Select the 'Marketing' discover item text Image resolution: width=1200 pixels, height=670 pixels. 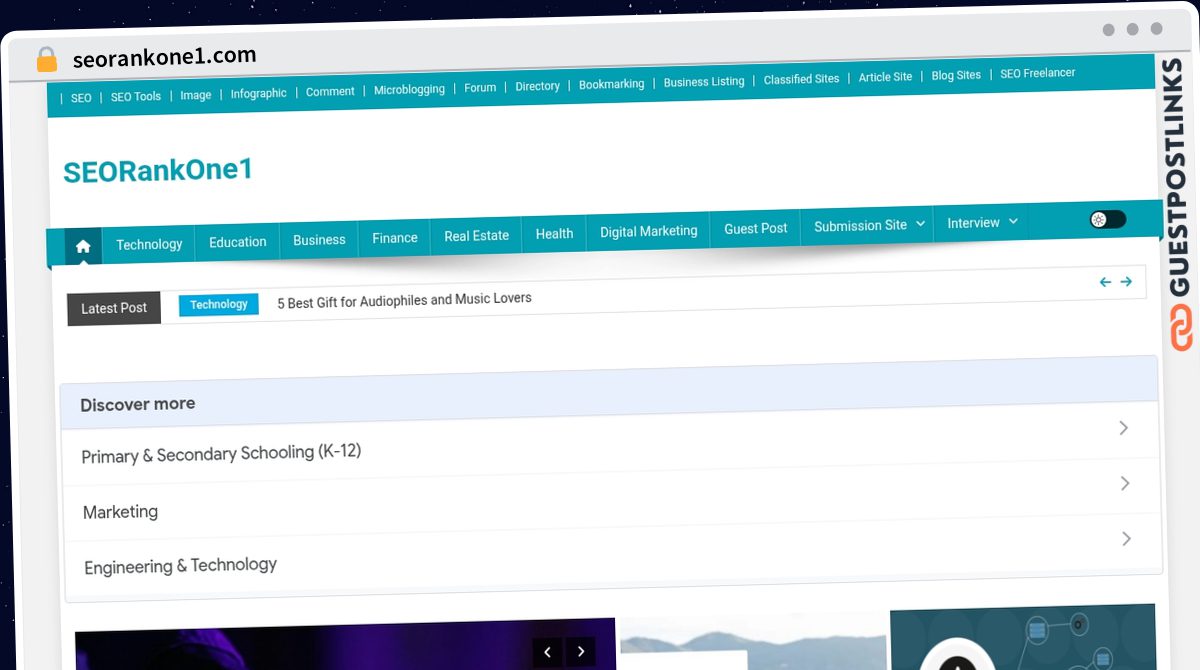(x=120, y=512)
